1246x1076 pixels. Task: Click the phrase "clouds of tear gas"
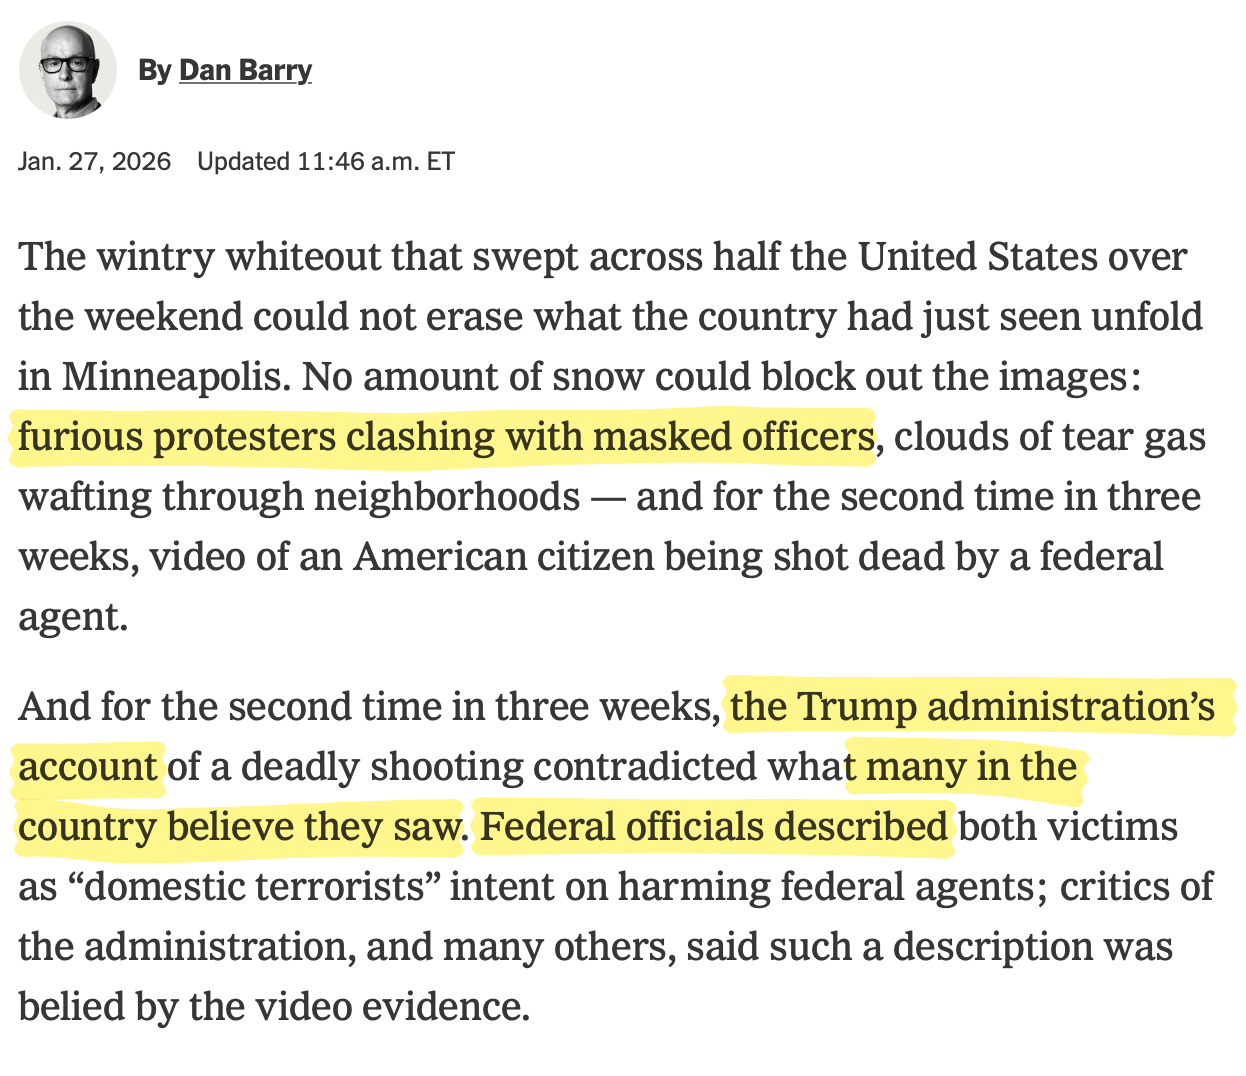coord(1048,437)
